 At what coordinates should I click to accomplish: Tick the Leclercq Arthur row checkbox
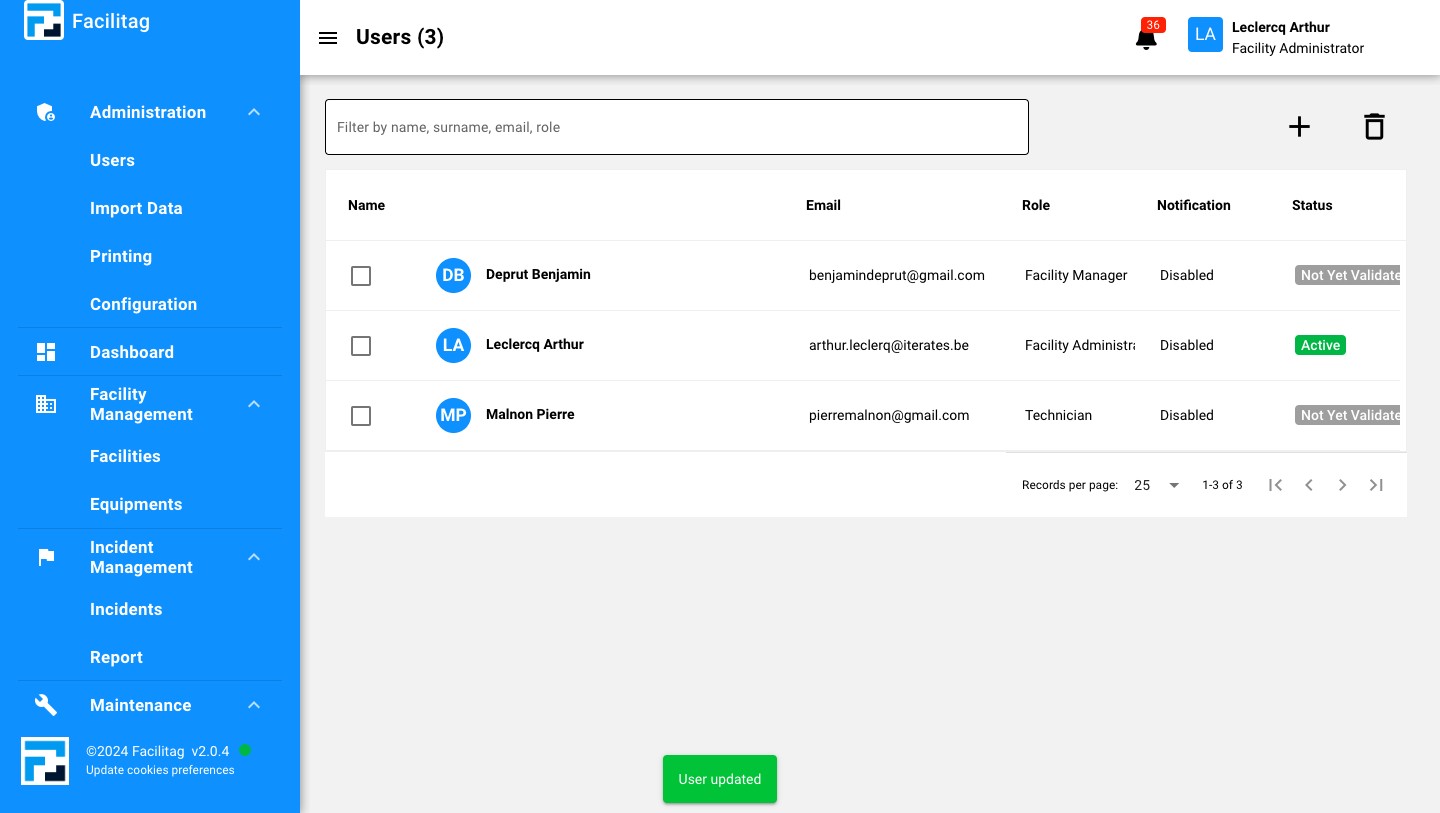[x=361, y=346]
